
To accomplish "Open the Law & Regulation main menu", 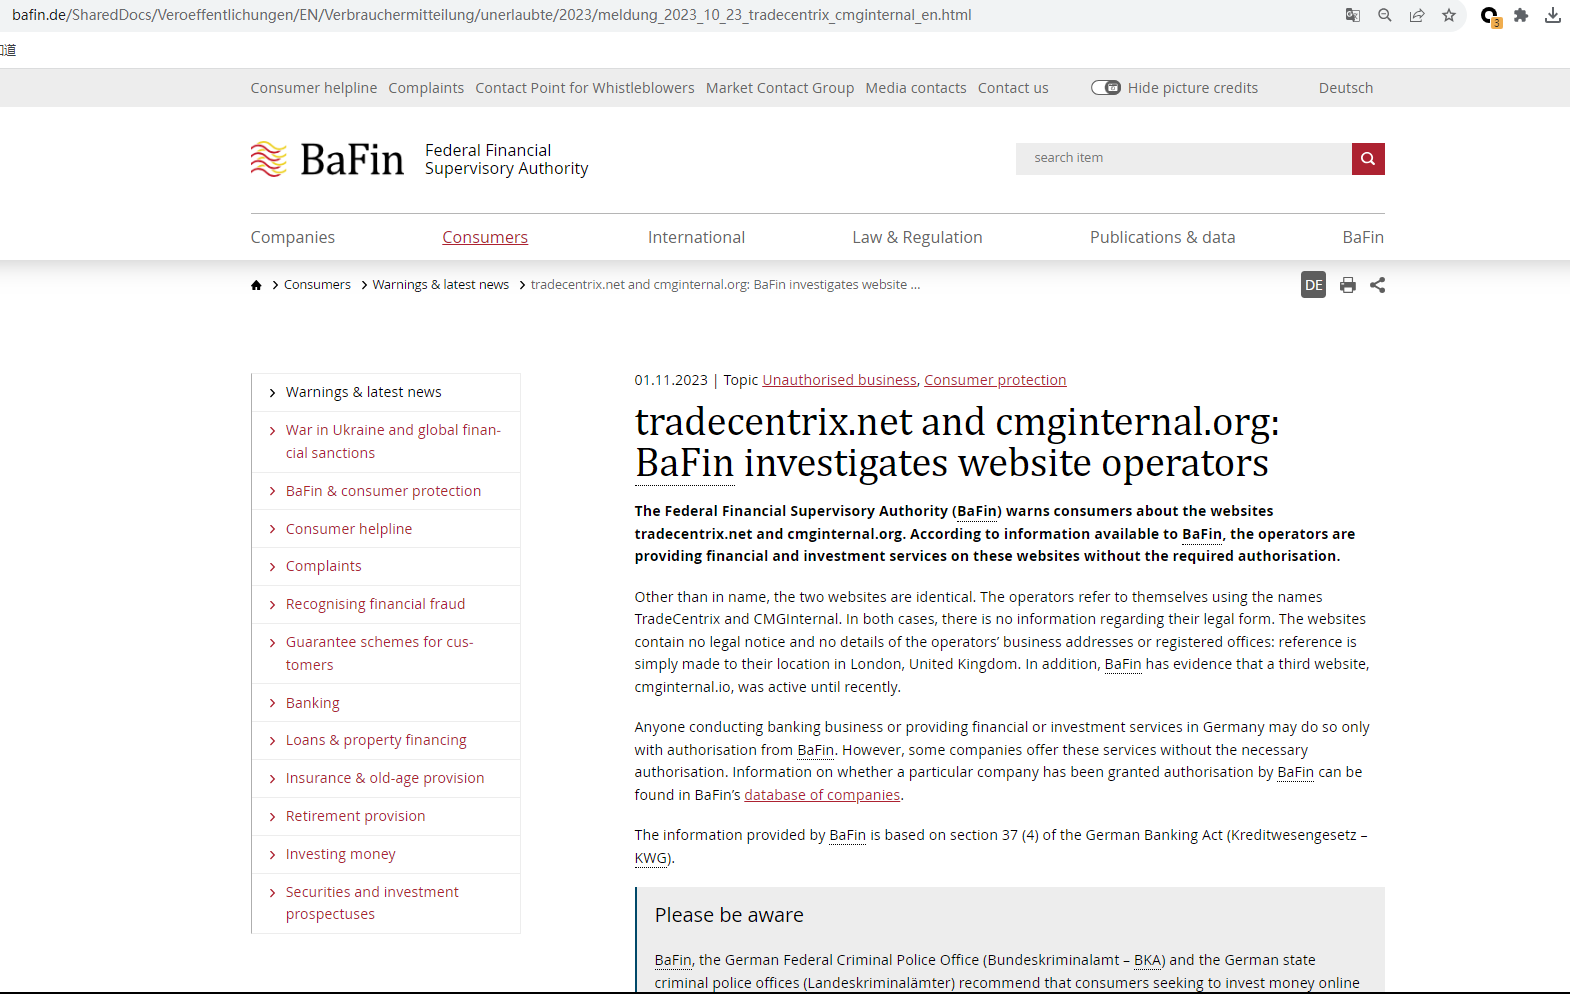I will [917, 237].
